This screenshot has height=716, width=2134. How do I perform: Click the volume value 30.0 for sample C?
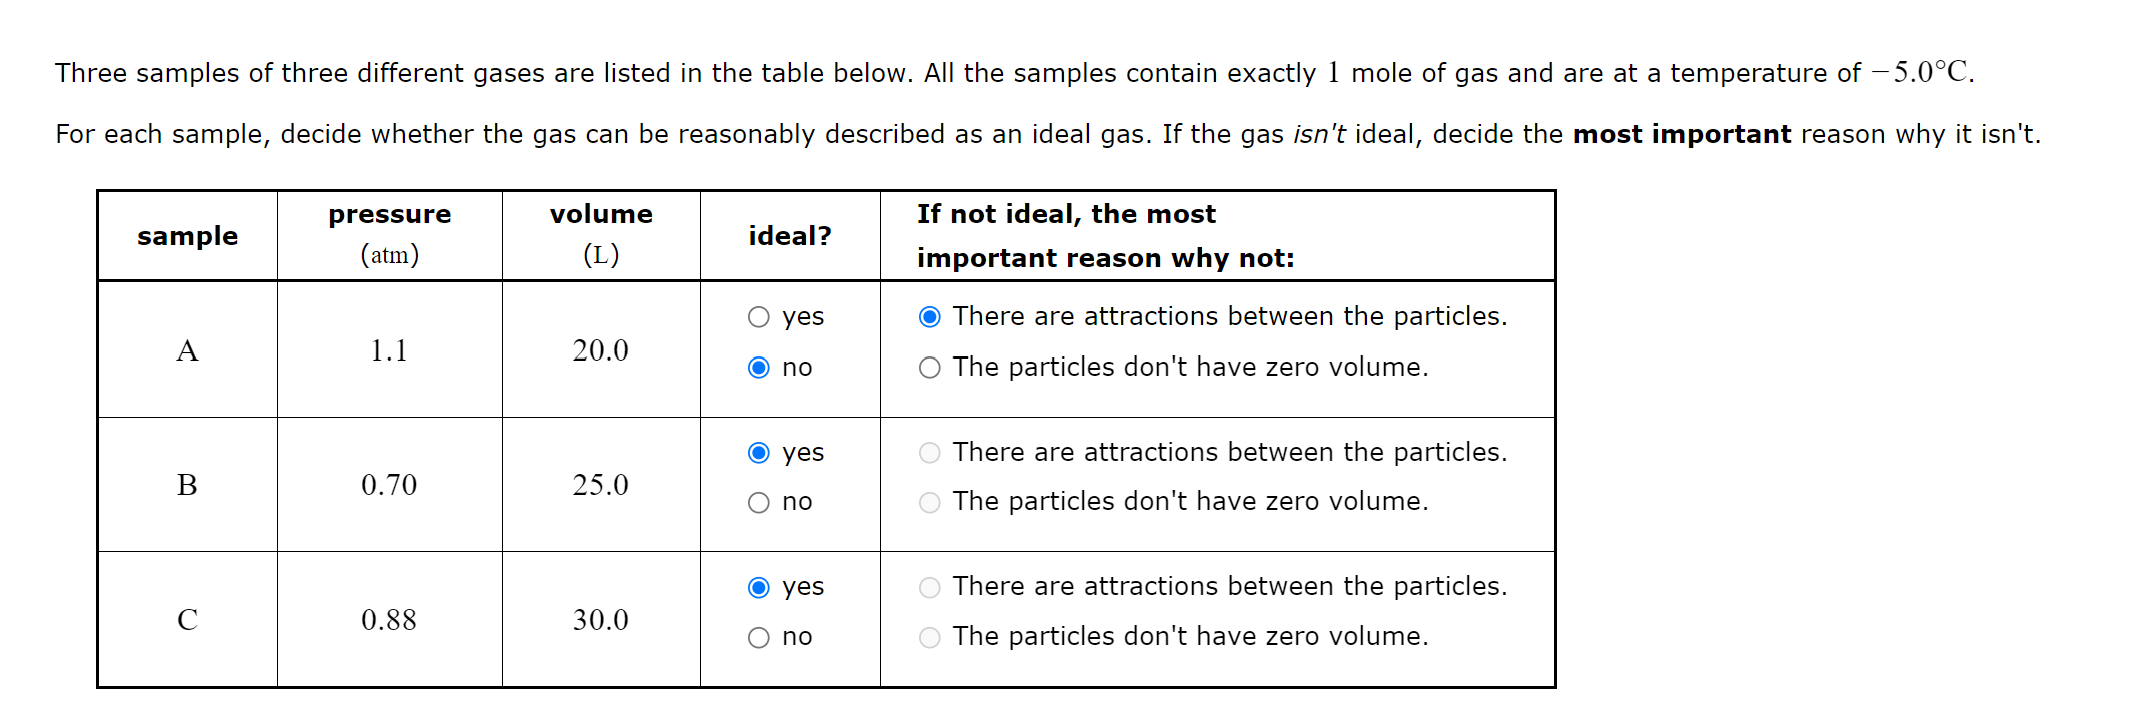click(x=600, y=620)
